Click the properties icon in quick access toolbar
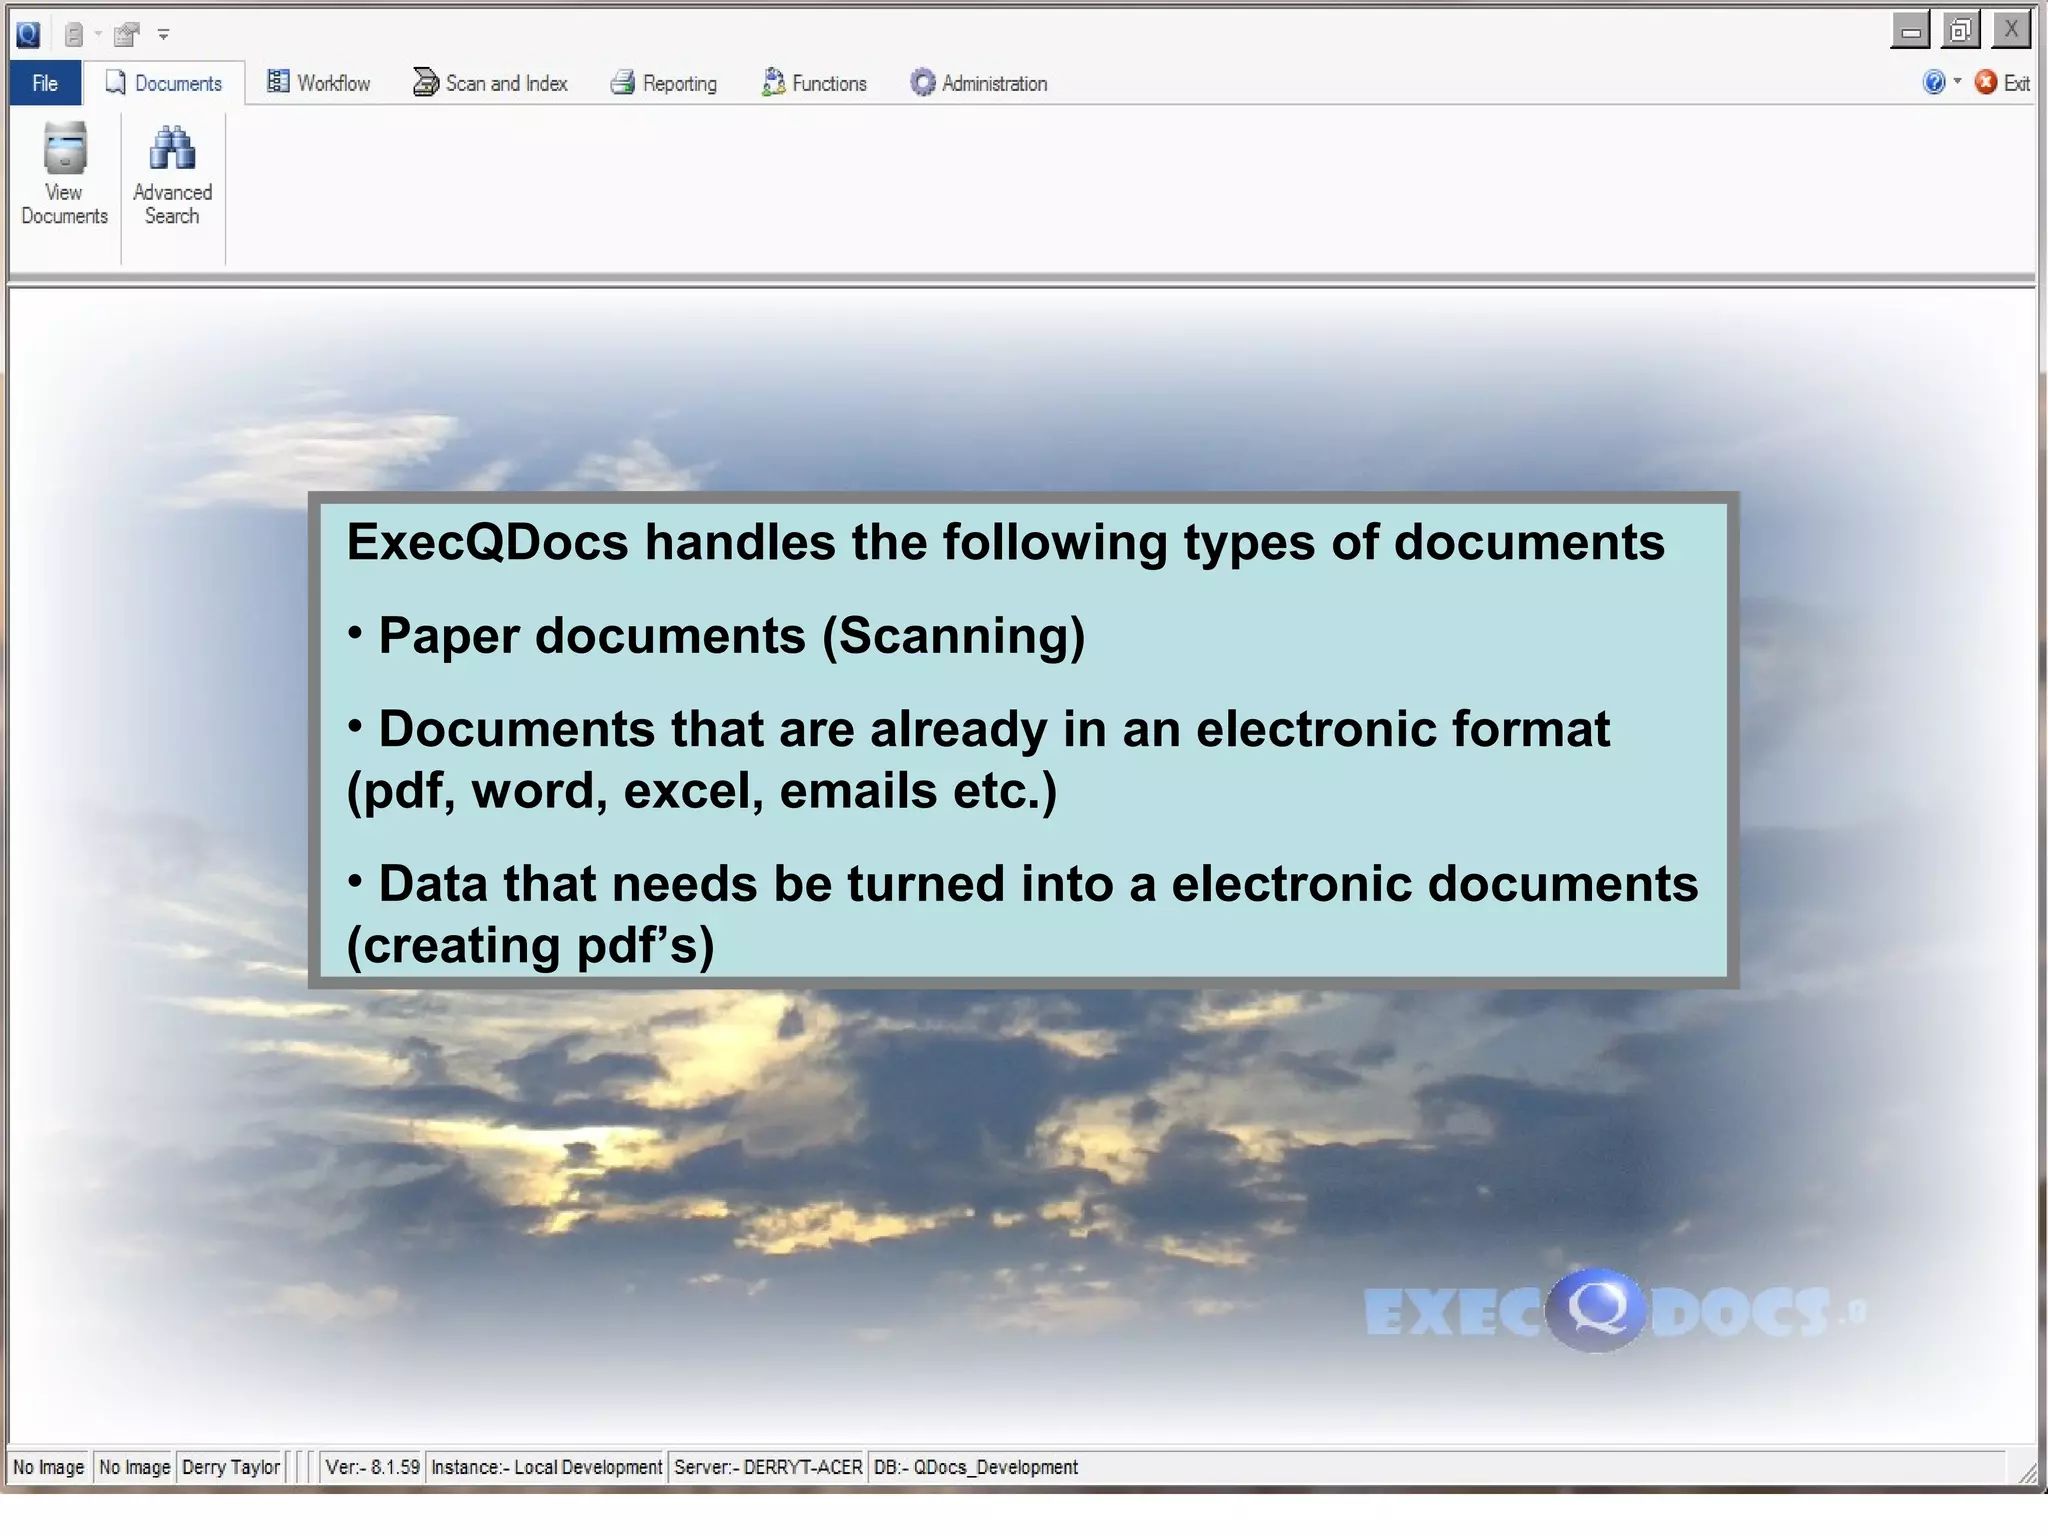The width and height of the screenshot is (2048, 1536). [126, 36]
